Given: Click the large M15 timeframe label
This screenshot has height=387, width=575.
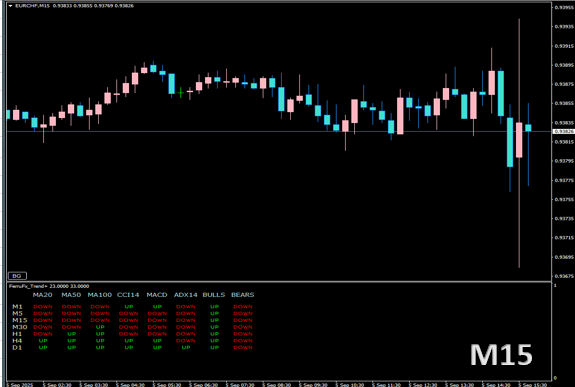Looking at the screenshot, I should point(501,355).
